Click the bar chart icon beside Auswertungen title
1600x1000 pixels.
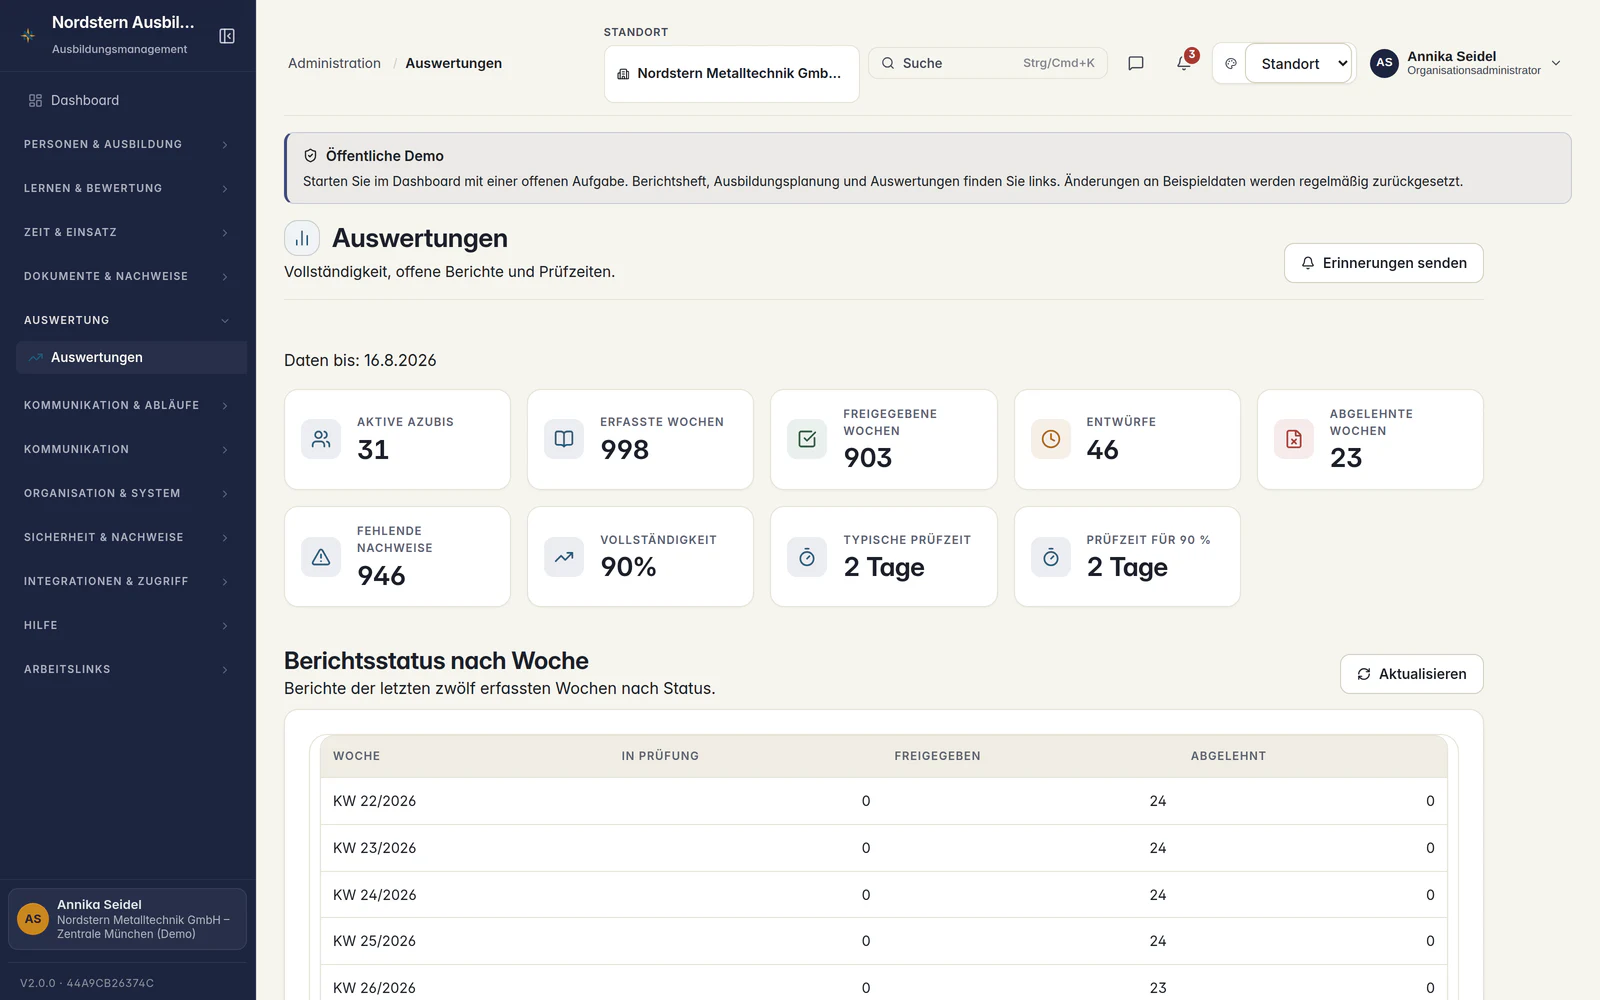point(302,238)
